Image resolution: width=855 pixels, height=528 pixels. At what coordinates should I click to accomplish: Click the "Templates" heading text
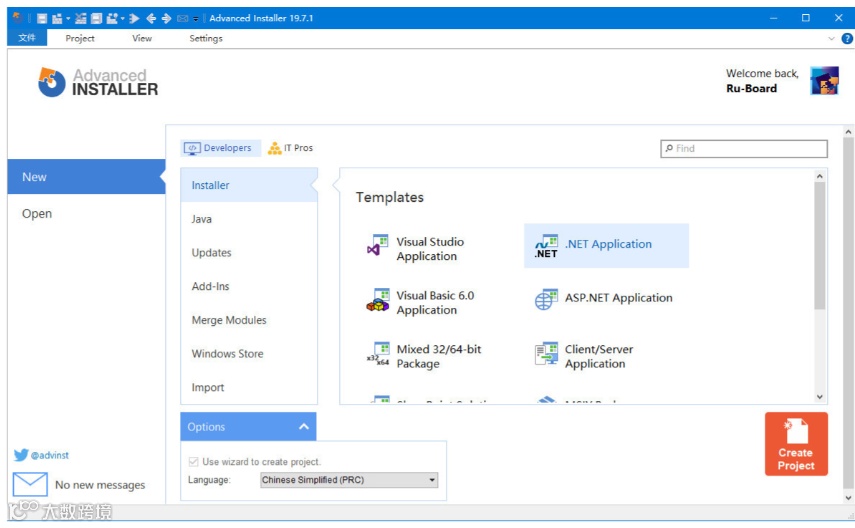[x=389, y=197]
